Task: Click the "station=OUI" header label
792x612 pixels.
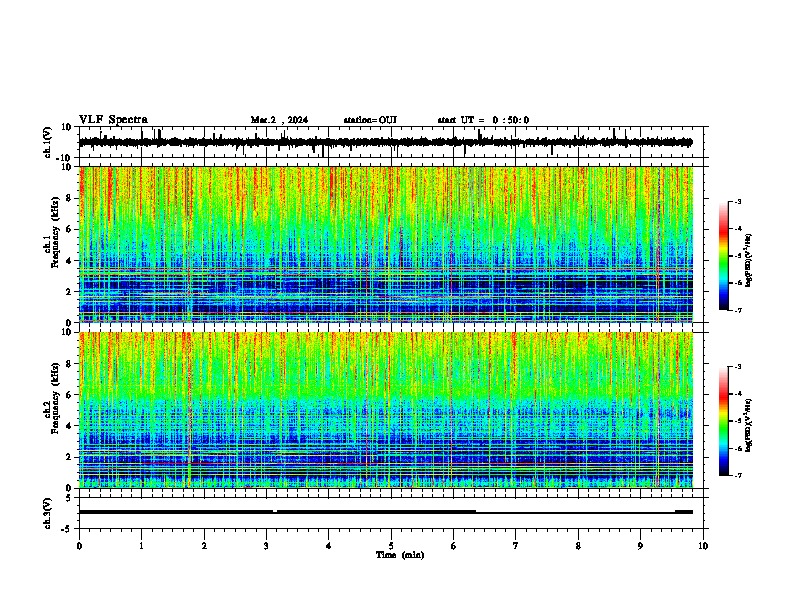Action: (x=370, y=120)
